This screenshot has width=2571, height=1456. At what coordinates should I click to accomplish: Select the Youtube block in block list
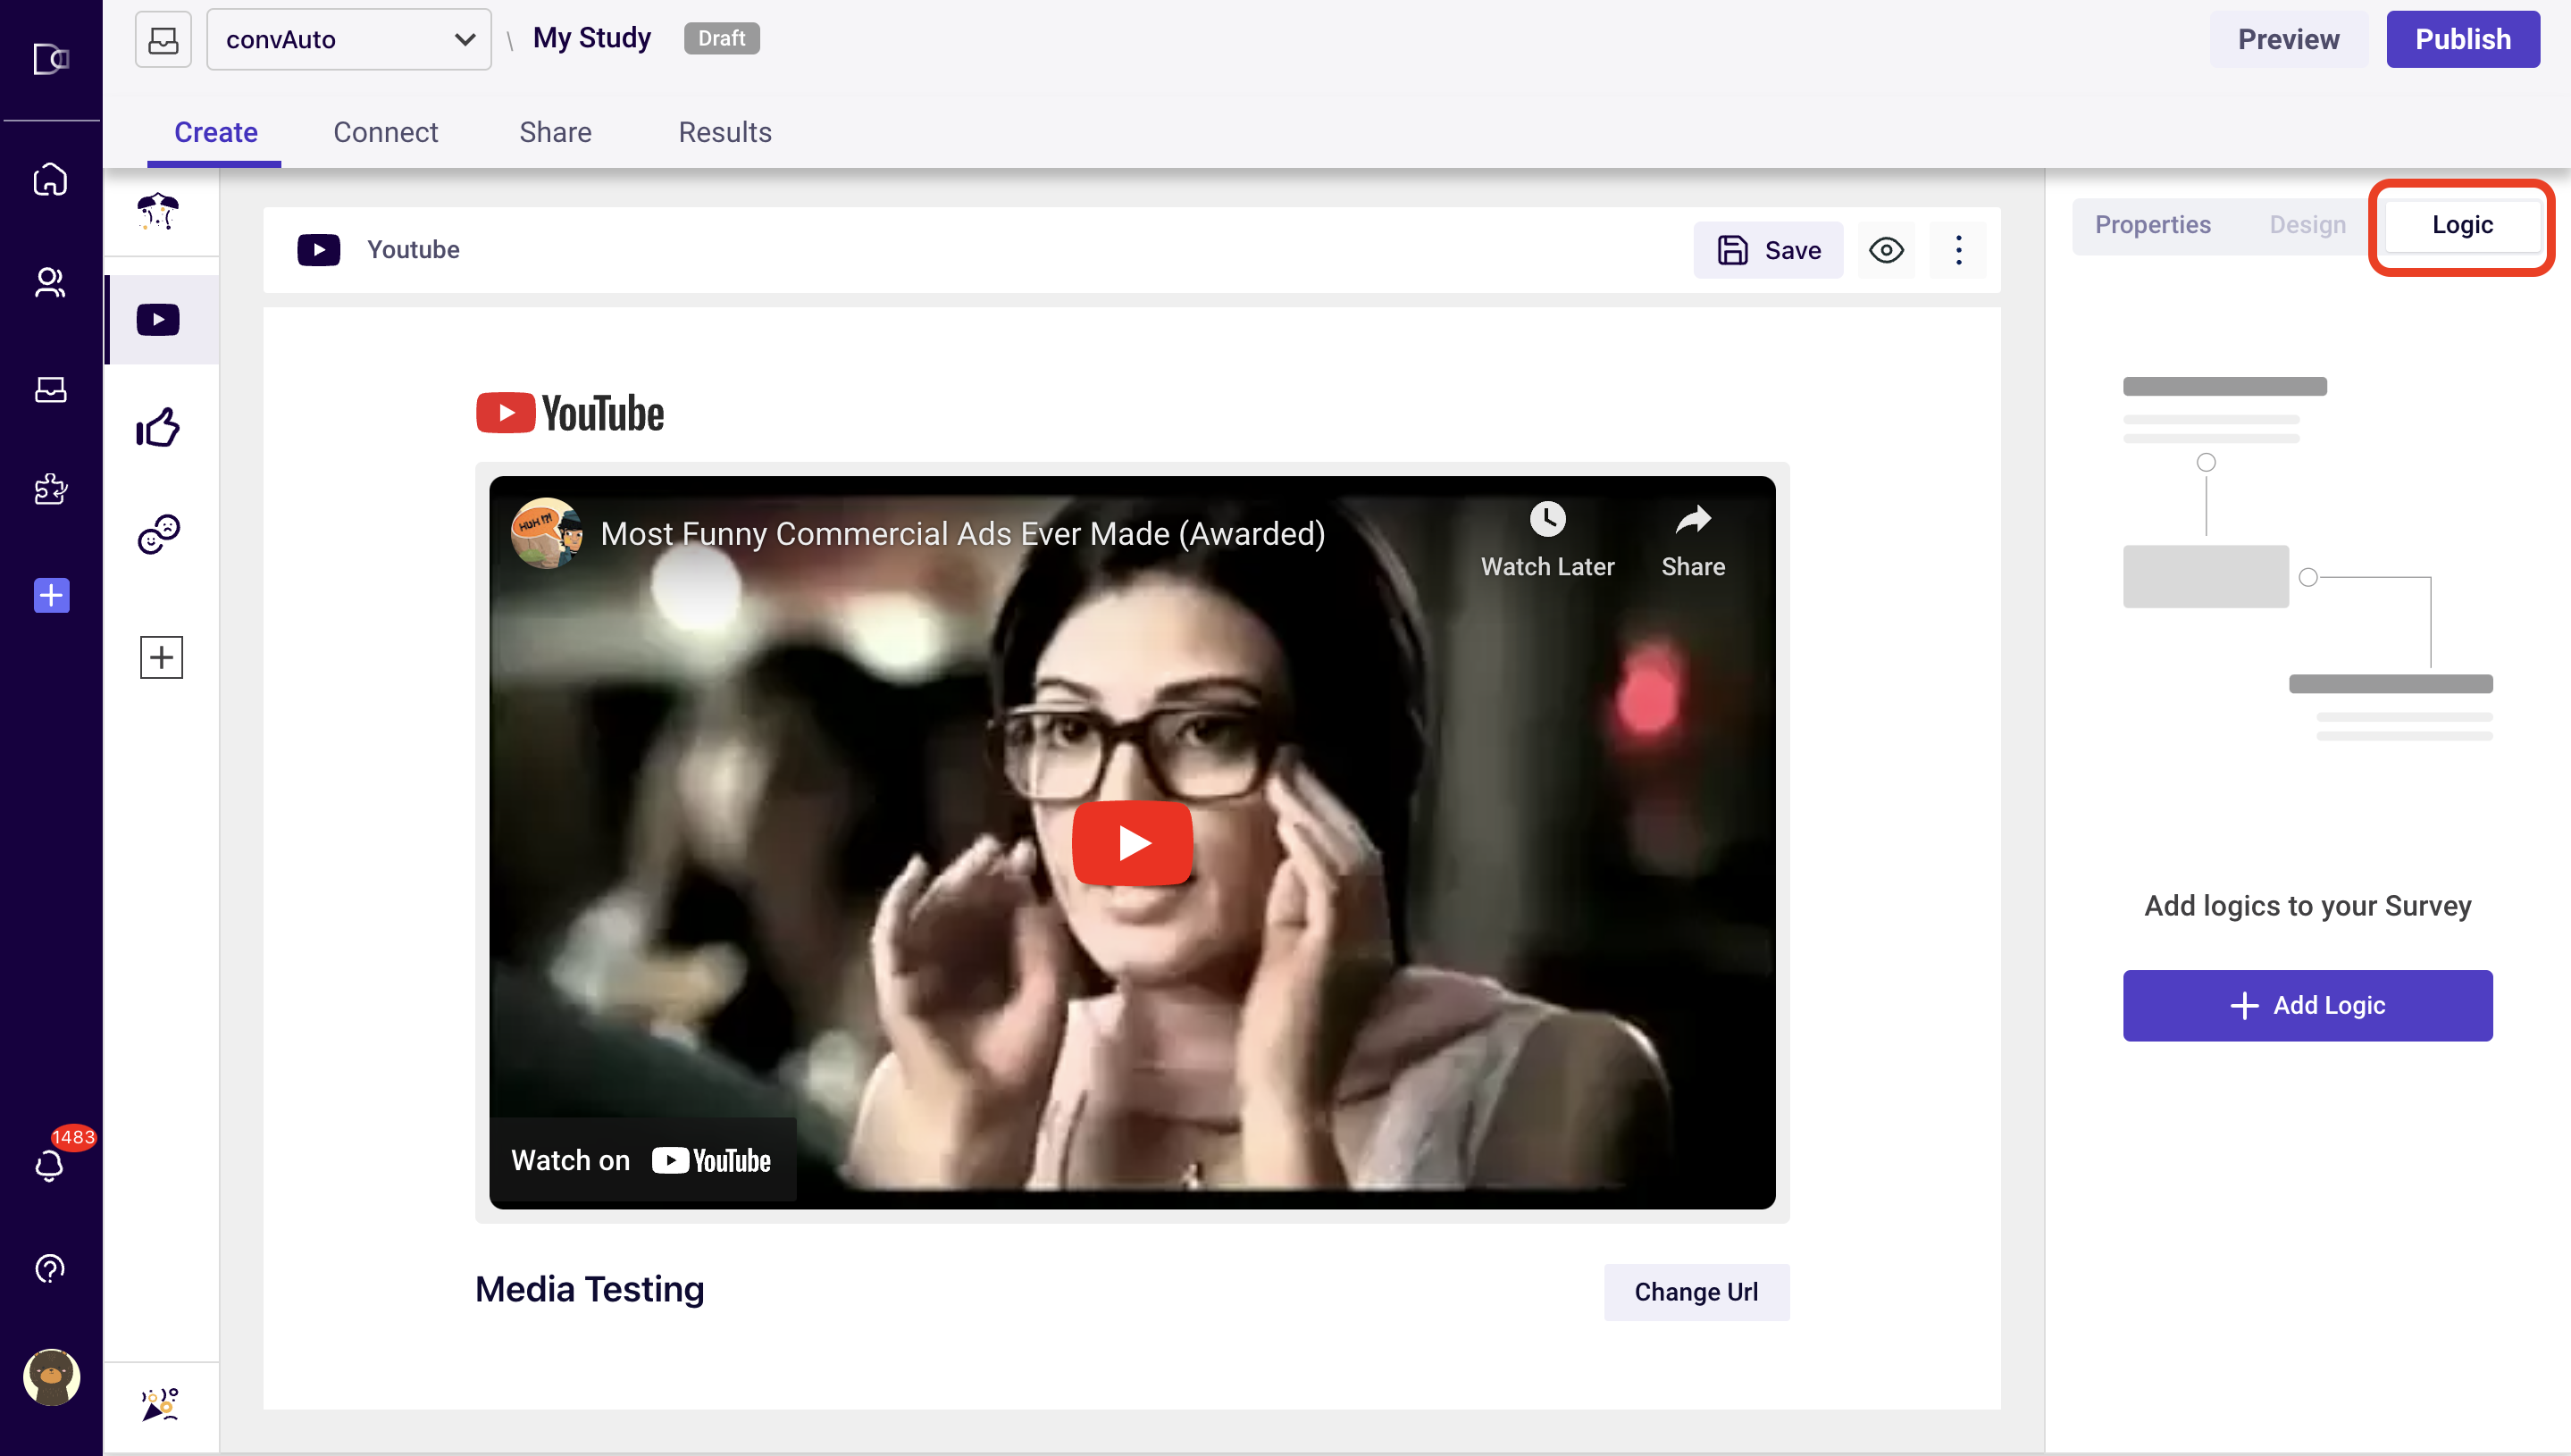[x=158, y=320]
